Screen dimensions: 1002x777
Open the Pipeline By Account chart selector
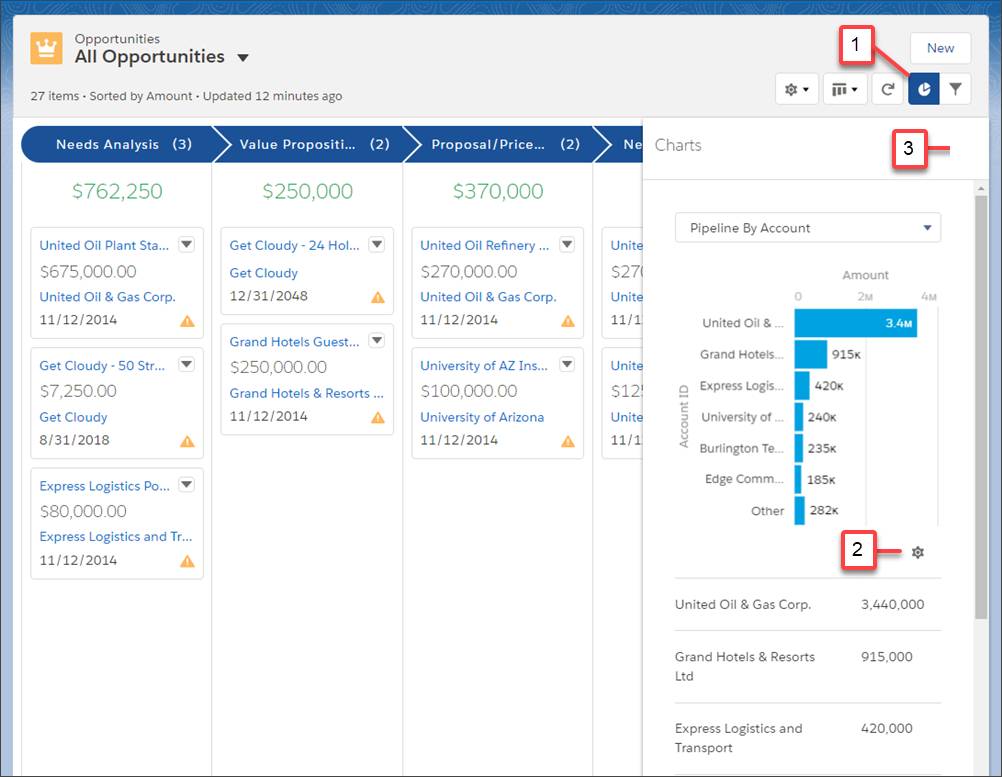click(808, 227)
